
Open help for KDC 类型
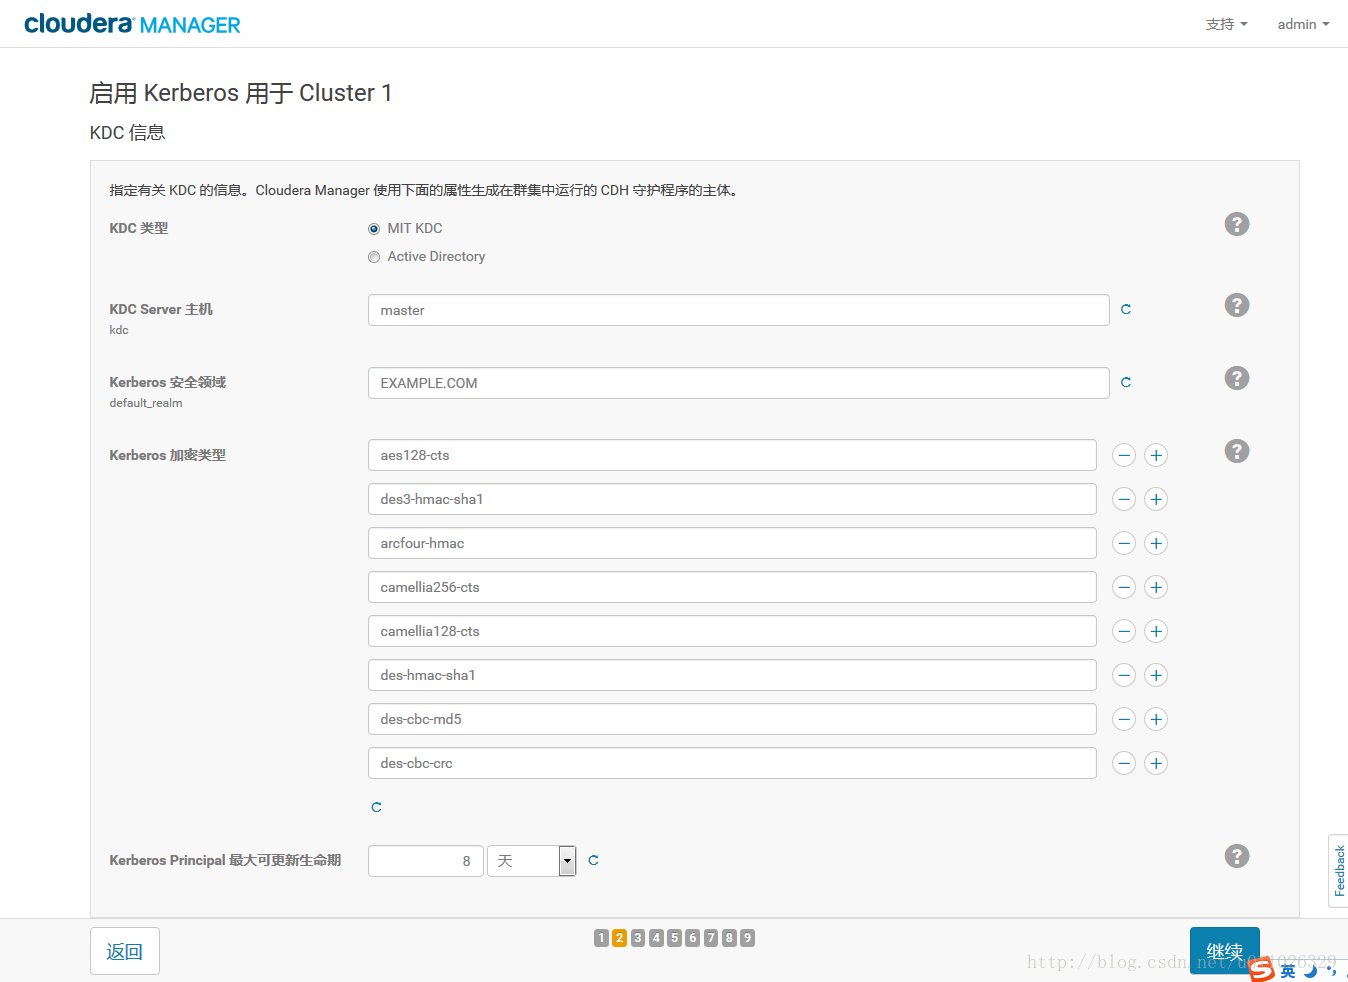1237,224
